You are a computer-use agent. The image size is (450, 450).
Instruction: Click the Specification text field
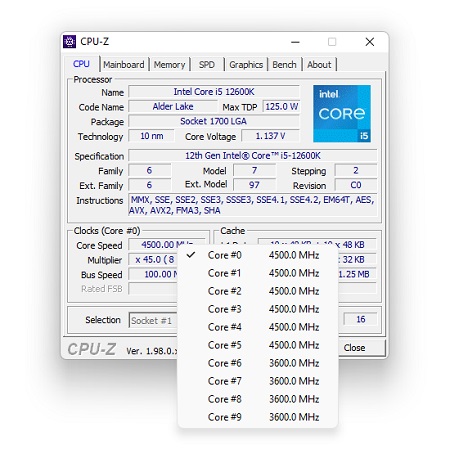(x=253, y=156)
